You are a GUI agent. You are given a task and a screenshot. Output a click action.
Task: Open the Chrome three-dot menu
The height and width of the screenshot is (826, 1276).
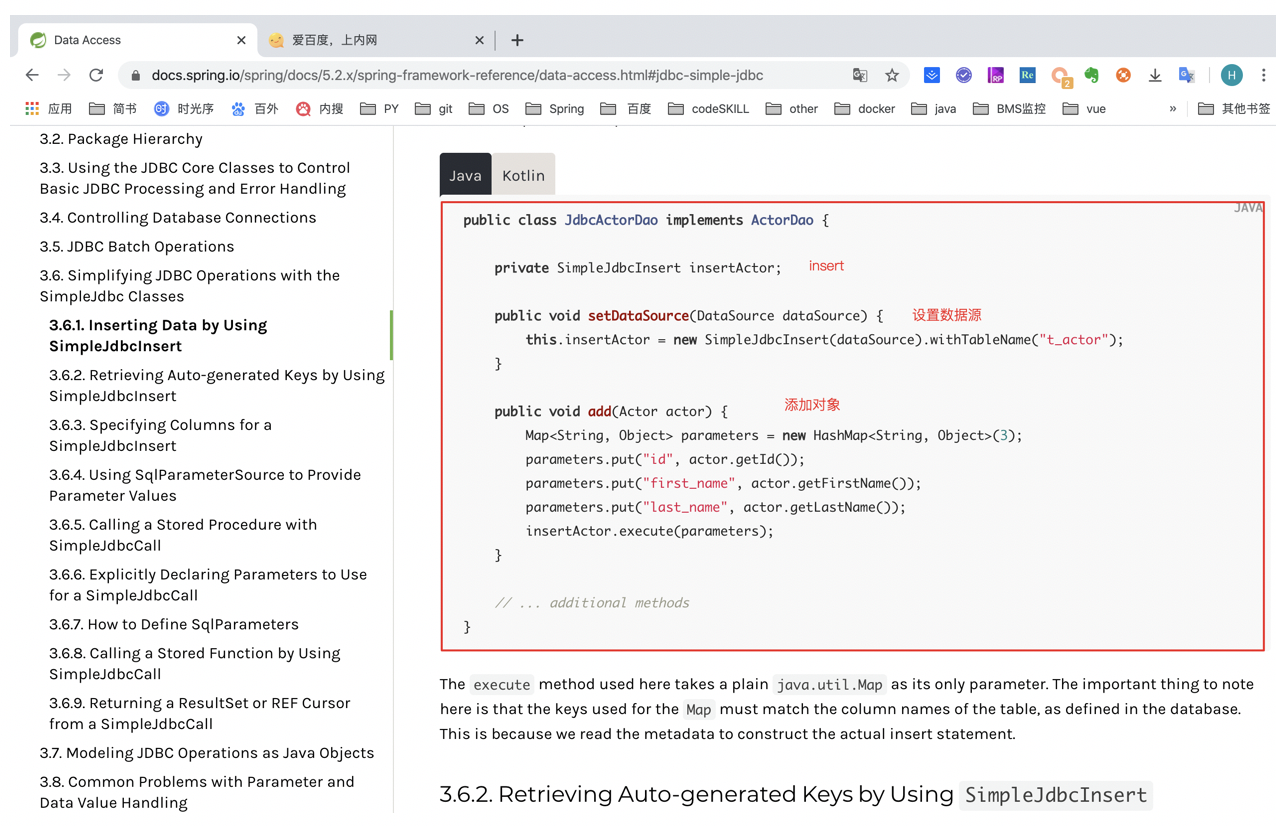(1263, 75)
